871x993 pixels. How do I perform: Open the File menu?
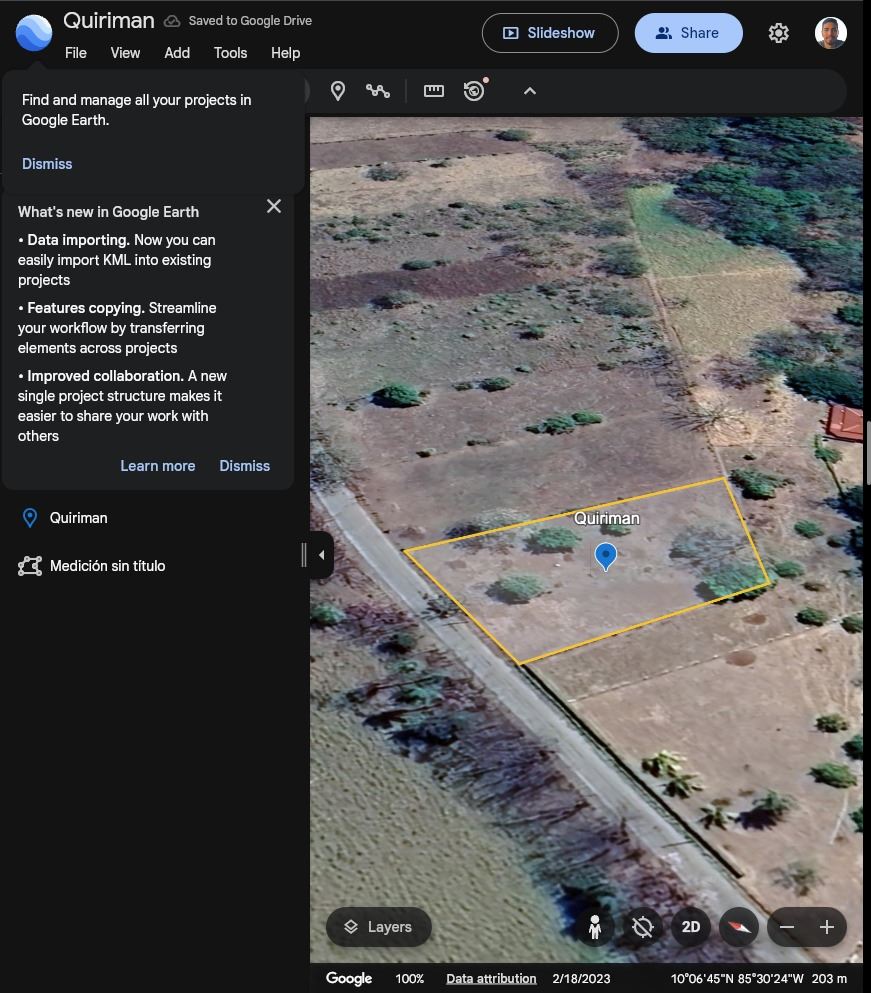tap(75, 53)
